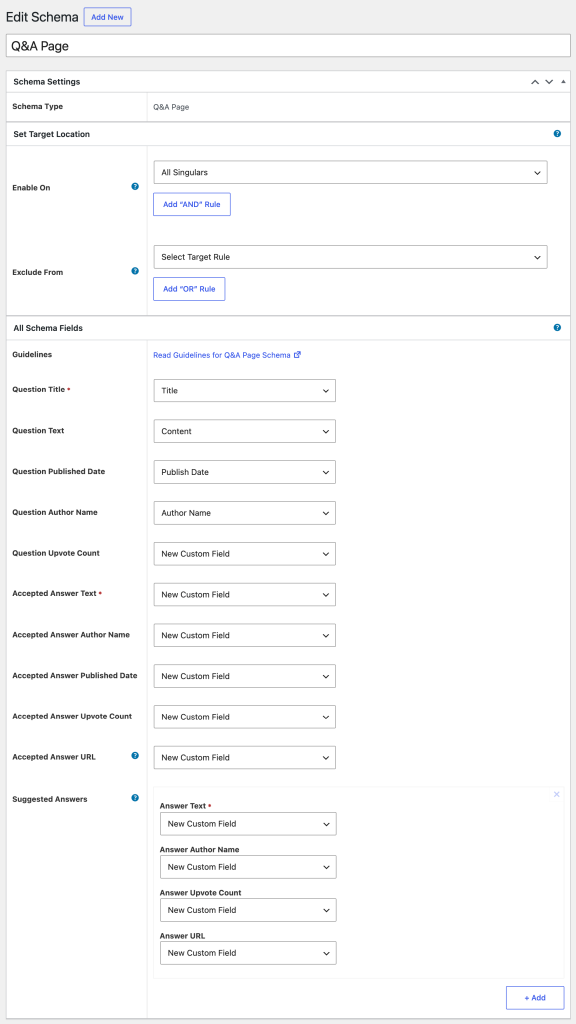The width and height of the screenshot is (576, 1024).
Task: Click the Edit Schema page heading
Action: [x=42, y=17]
